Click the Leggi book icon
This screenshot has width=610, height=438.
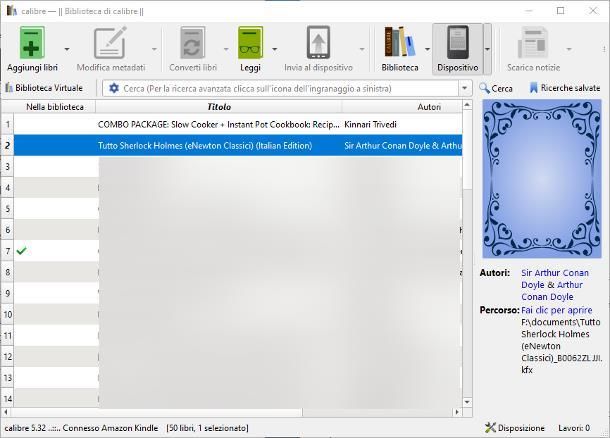[x=250, y=43]
